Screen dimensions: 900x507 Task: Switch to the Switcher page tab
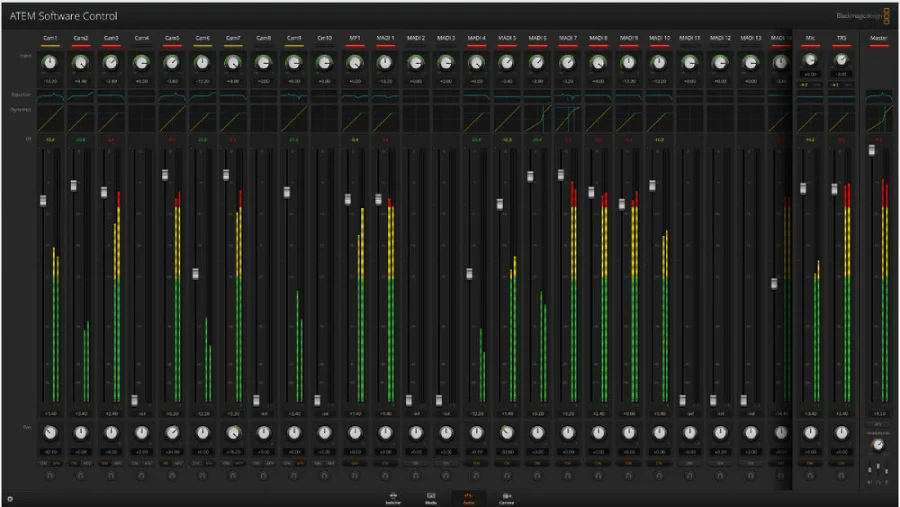(x=393, y=496)
